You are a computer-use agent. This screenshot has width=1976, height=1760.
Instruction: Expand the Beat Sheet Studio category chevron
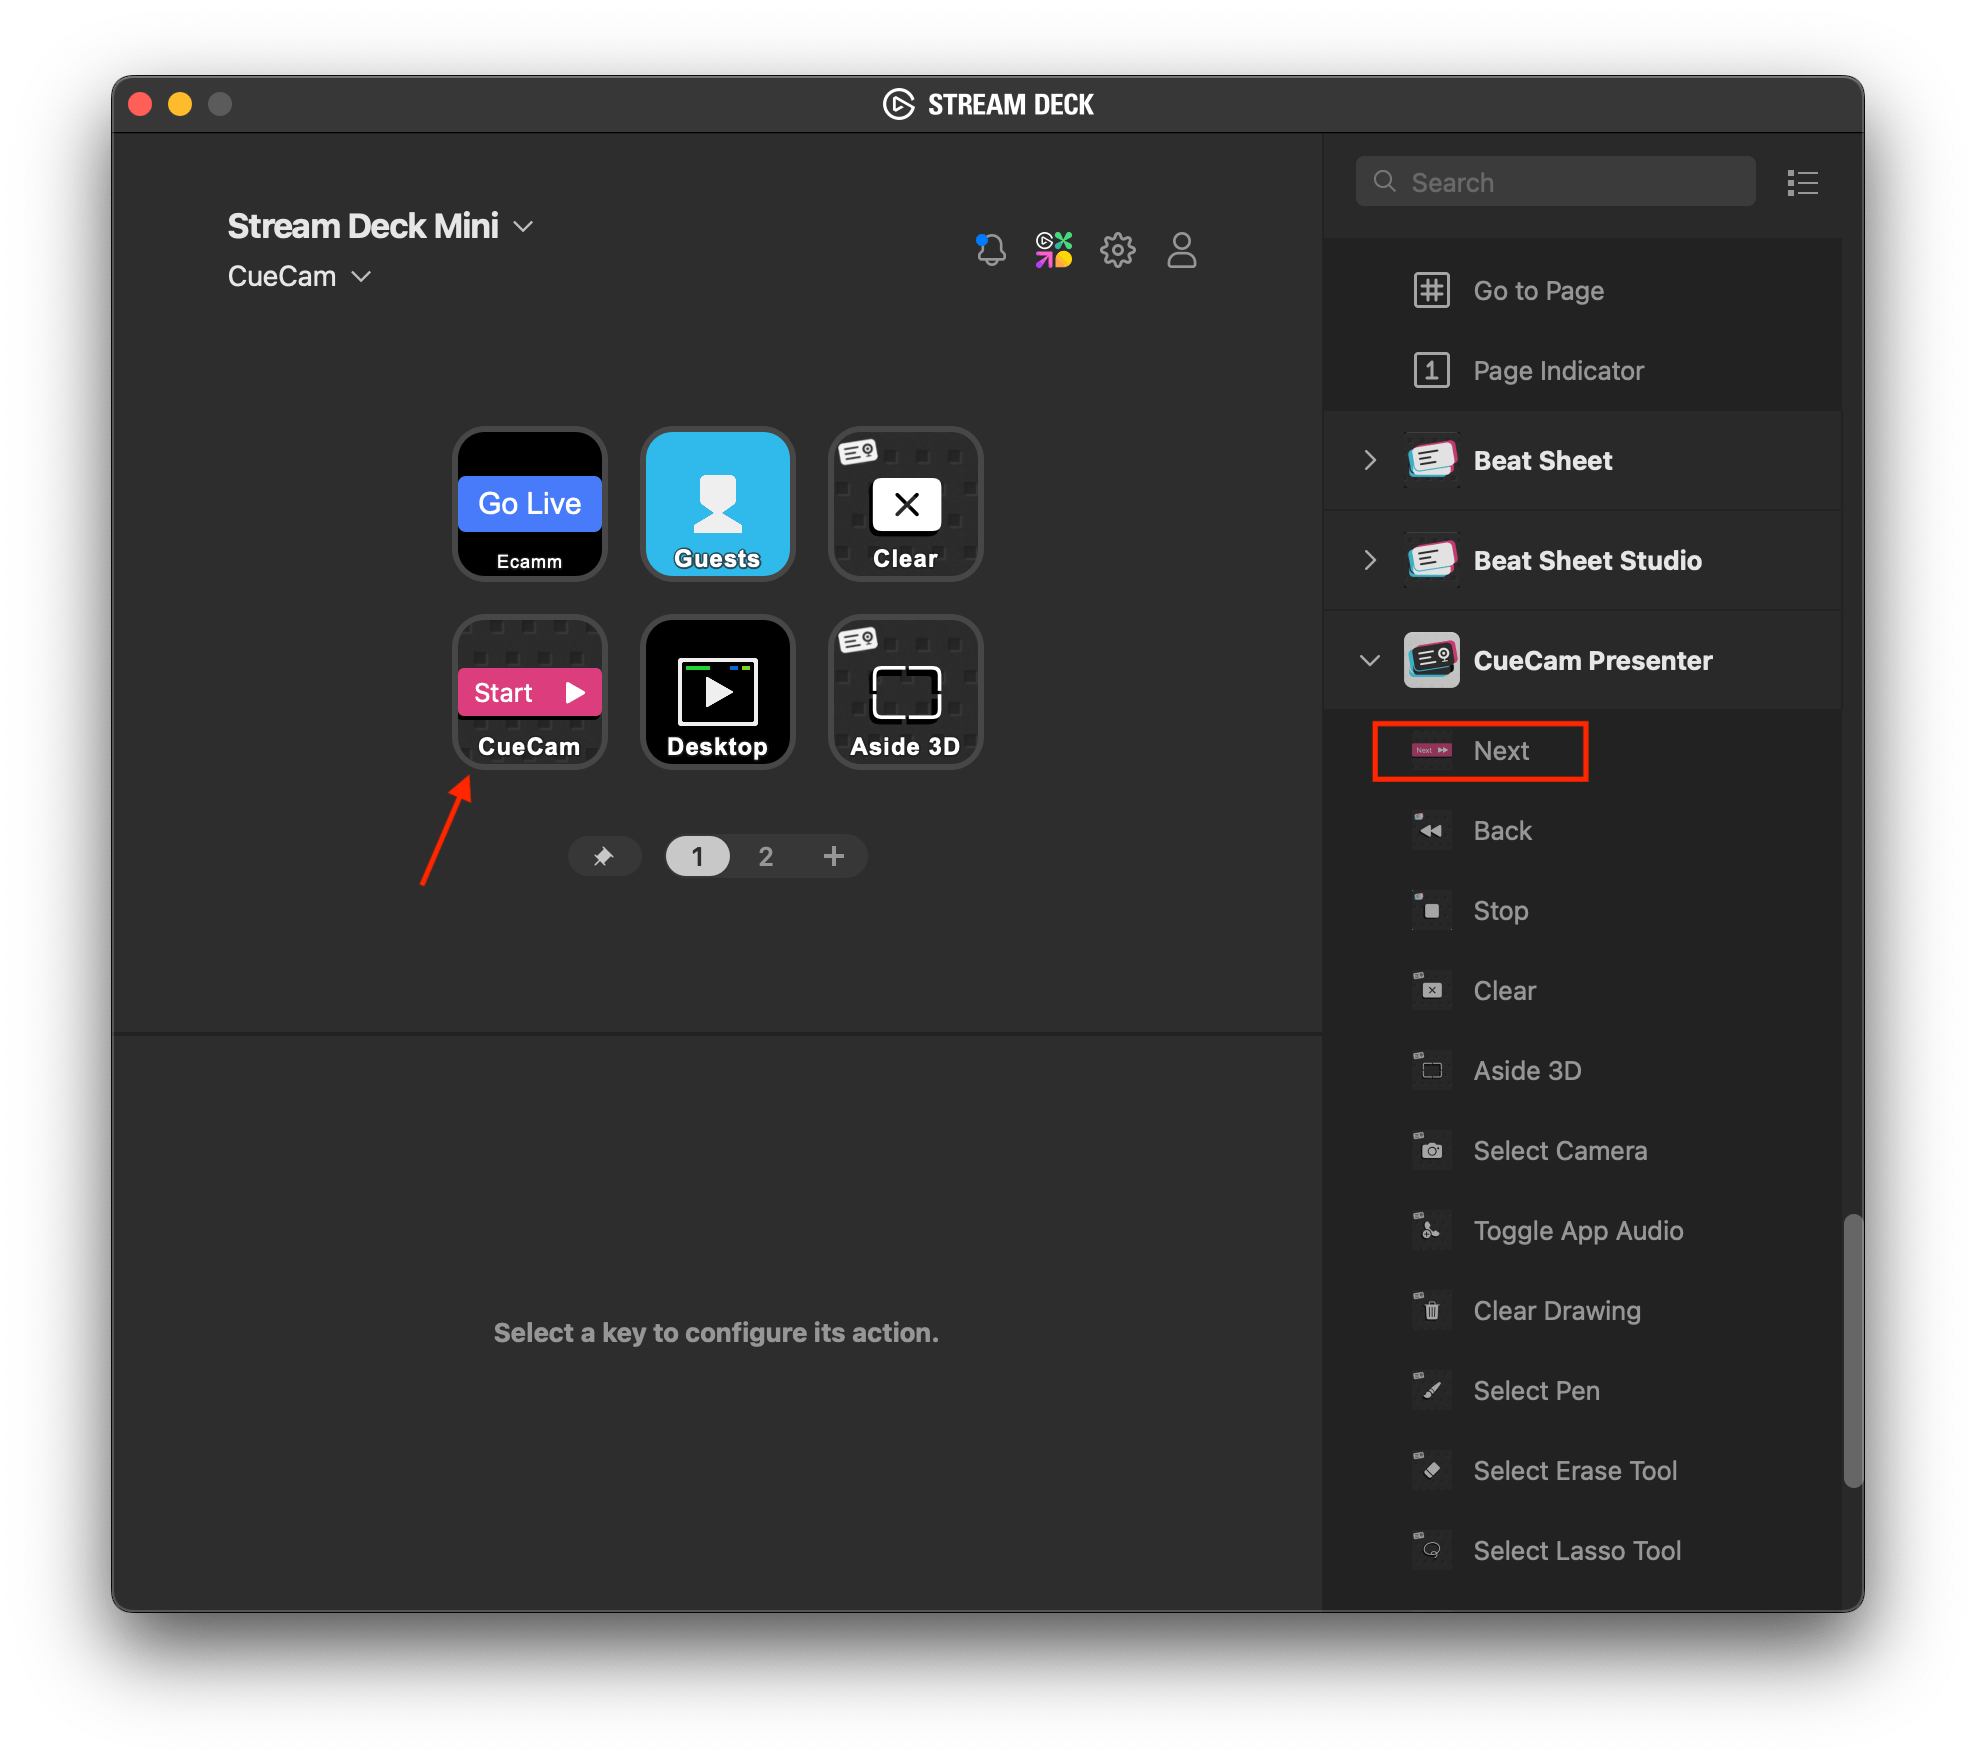click(1370, 560)
